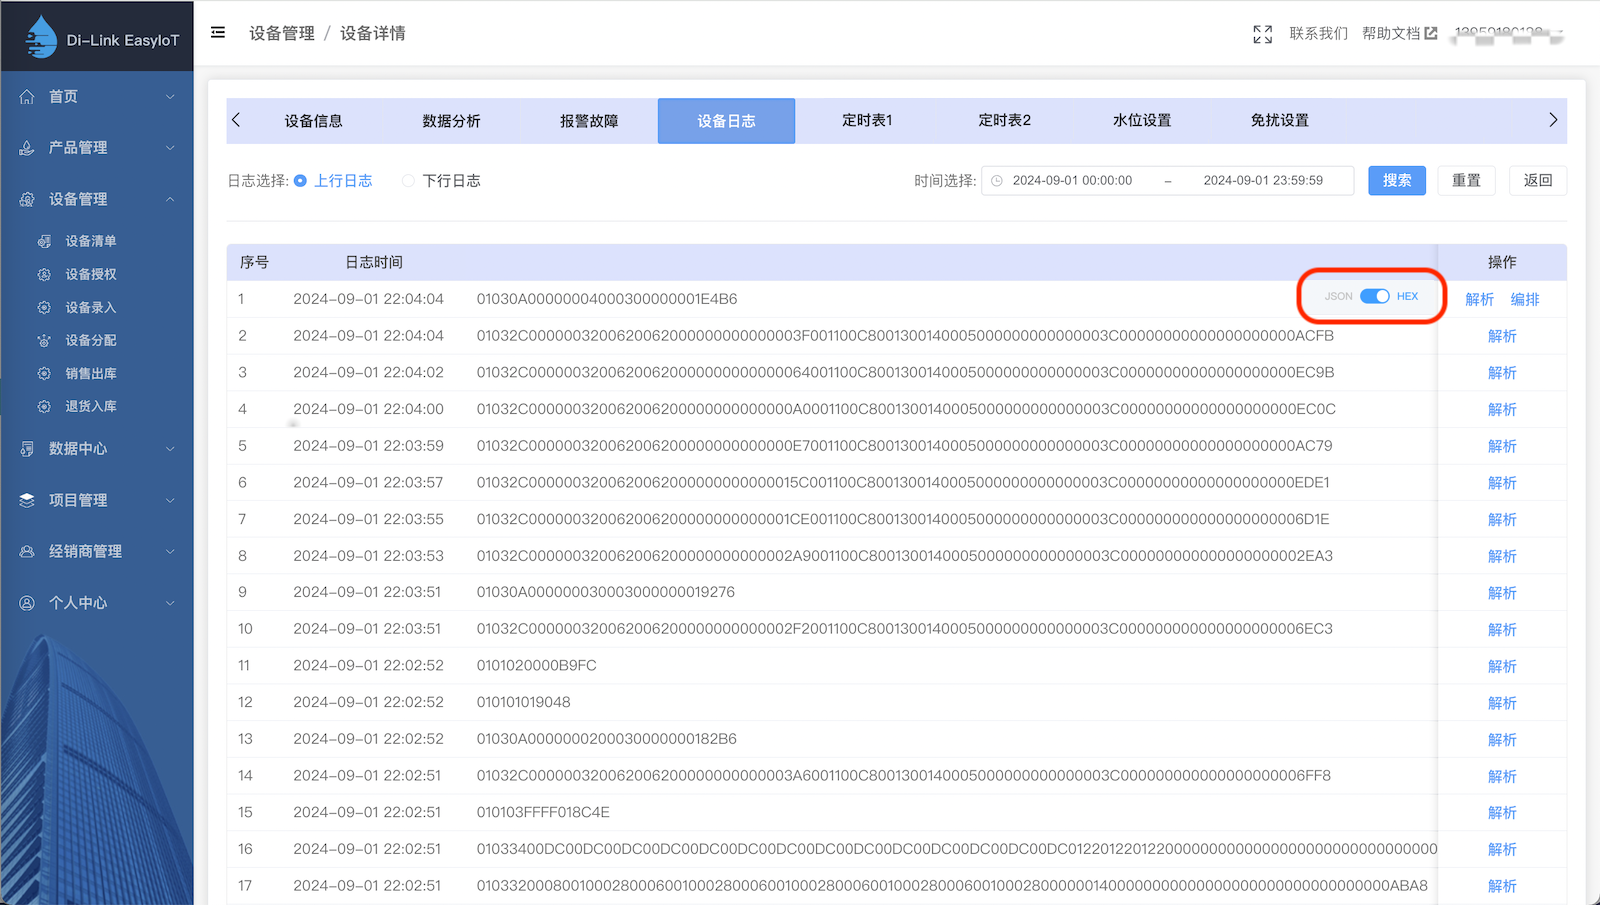Click 编排 for log row 1

point(1525,299)
